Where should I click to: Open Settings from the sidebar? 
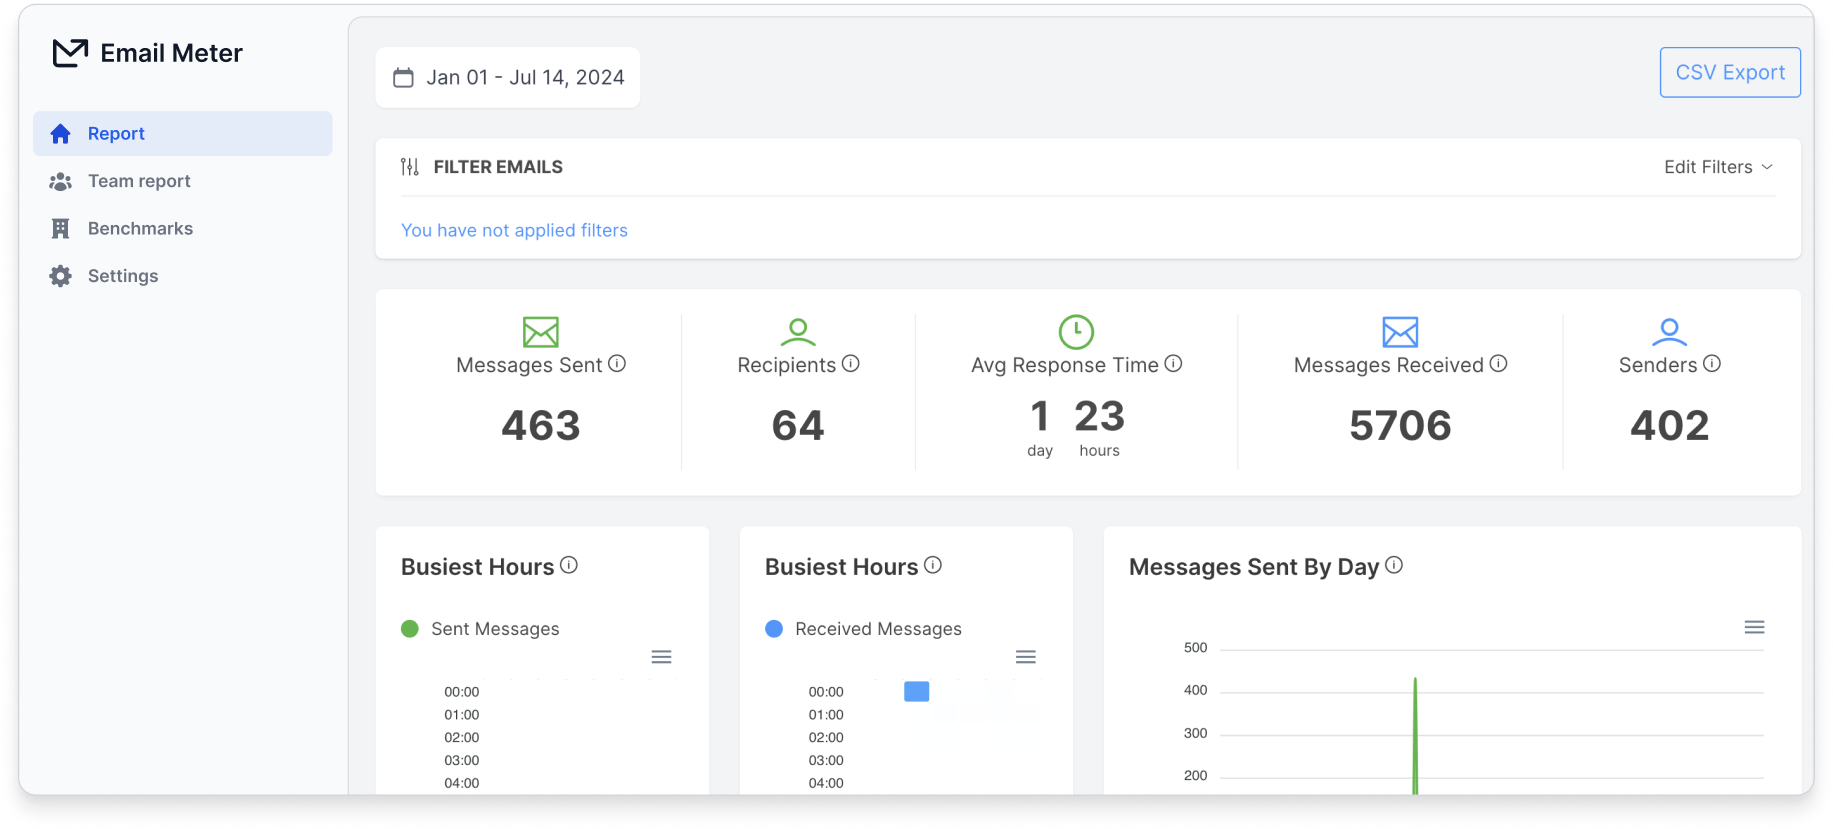(x=123, y=276)
